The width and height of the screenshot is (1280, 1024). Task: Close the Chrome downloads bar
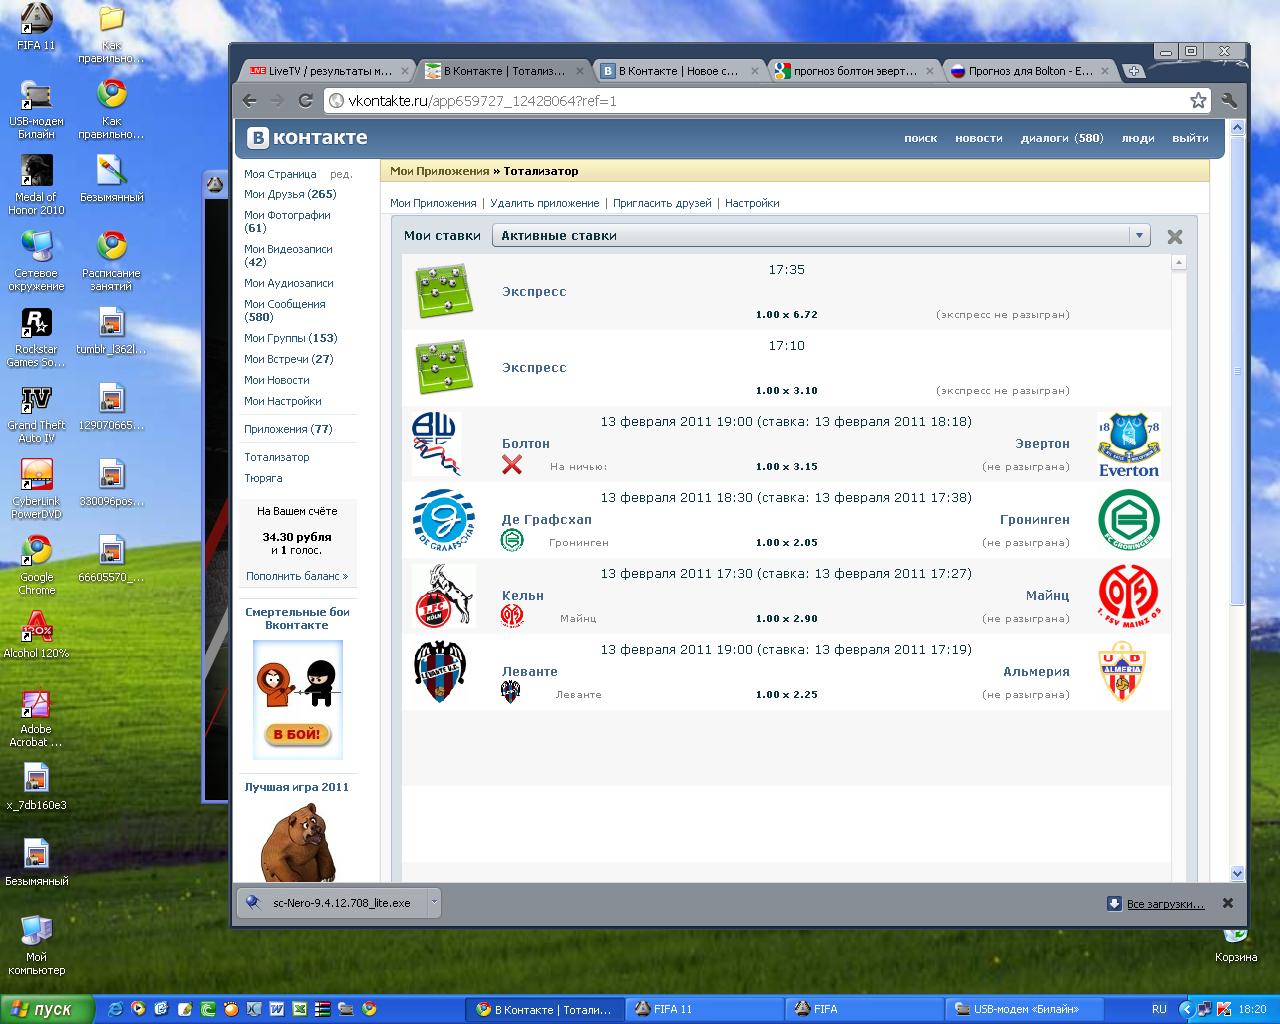tap(1228, 903)
